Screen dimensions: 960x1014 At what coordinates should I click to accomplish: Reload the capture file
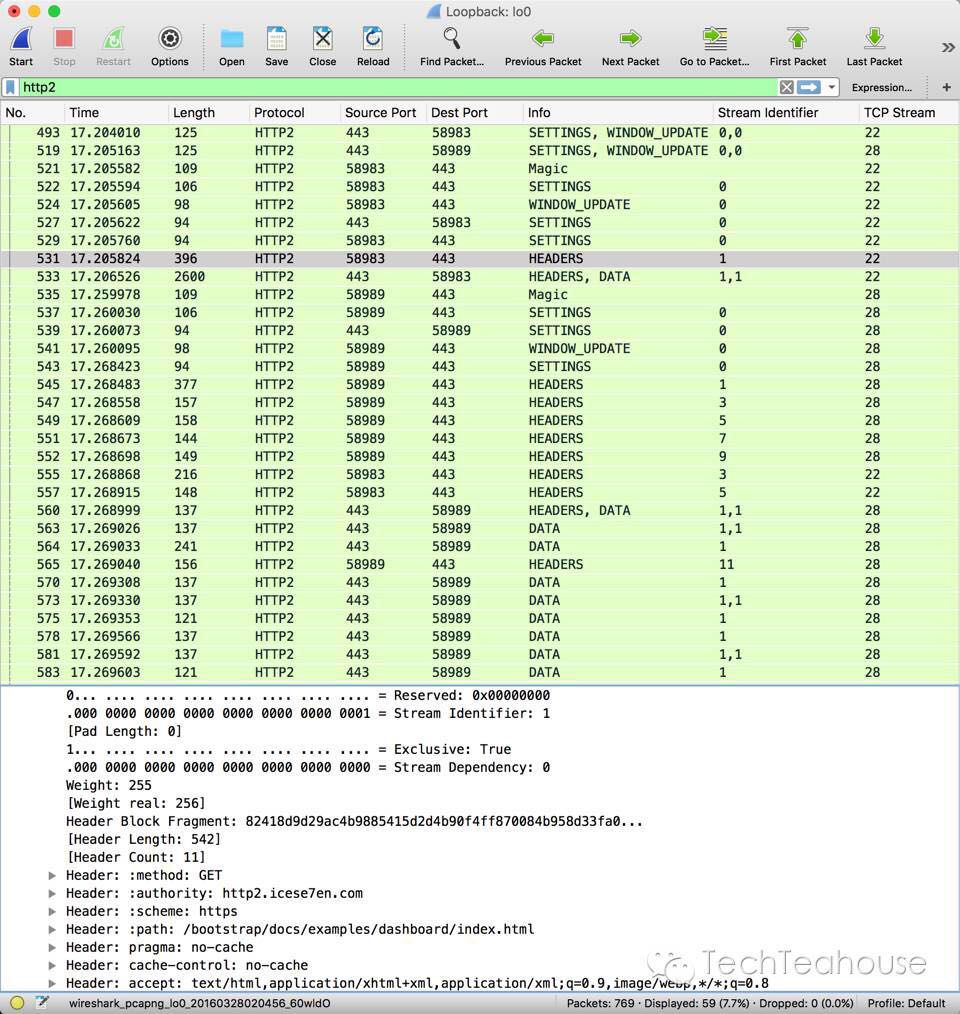373,40
